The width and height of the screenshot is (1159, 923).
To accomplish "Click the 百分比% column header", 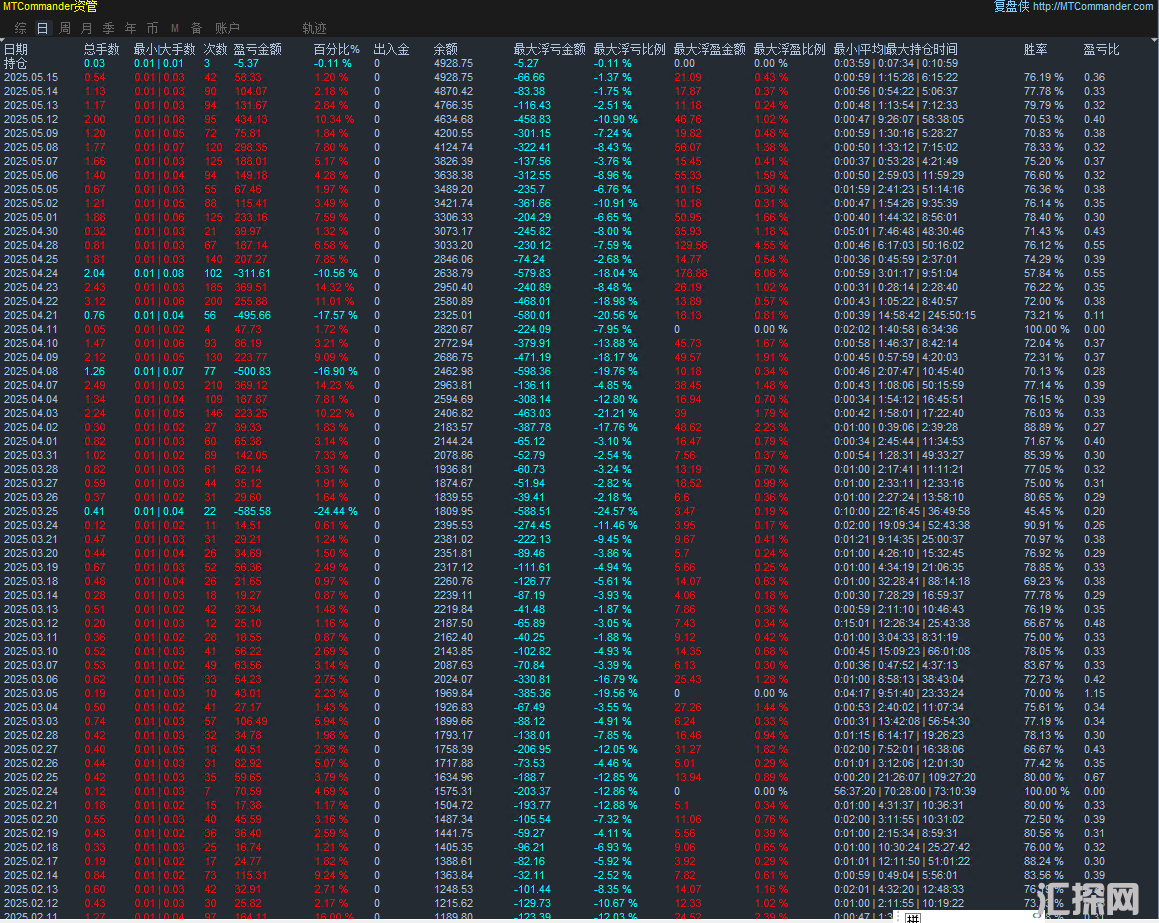I will click(x=336, y=49).
